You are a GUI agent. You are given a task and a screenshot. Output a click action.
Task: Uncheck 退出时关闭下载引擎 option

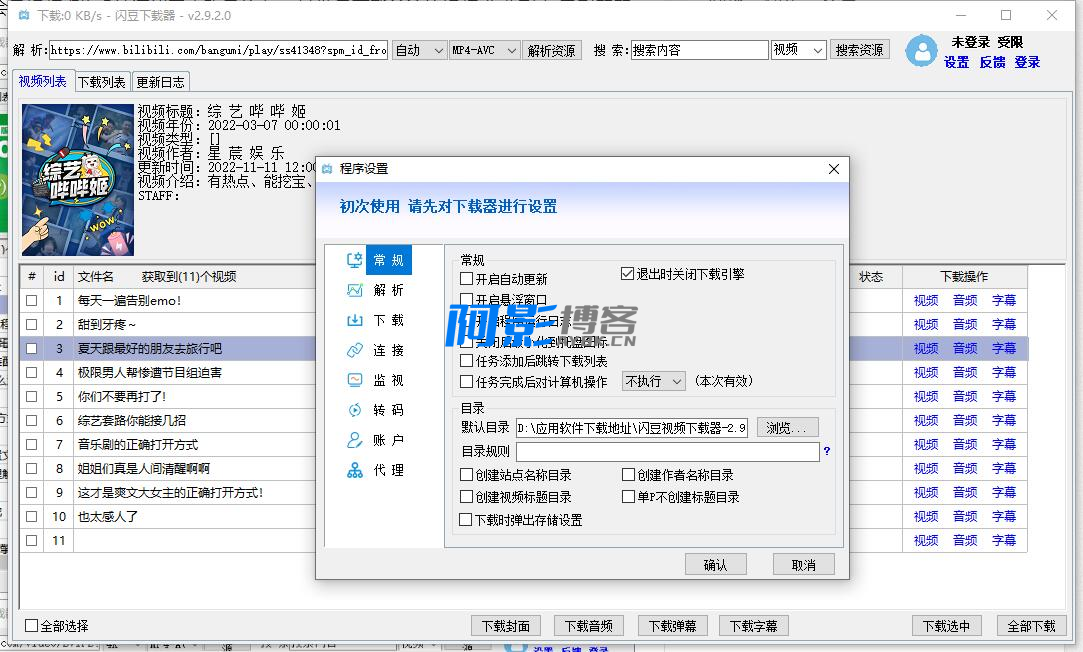(x=628, y=274)
